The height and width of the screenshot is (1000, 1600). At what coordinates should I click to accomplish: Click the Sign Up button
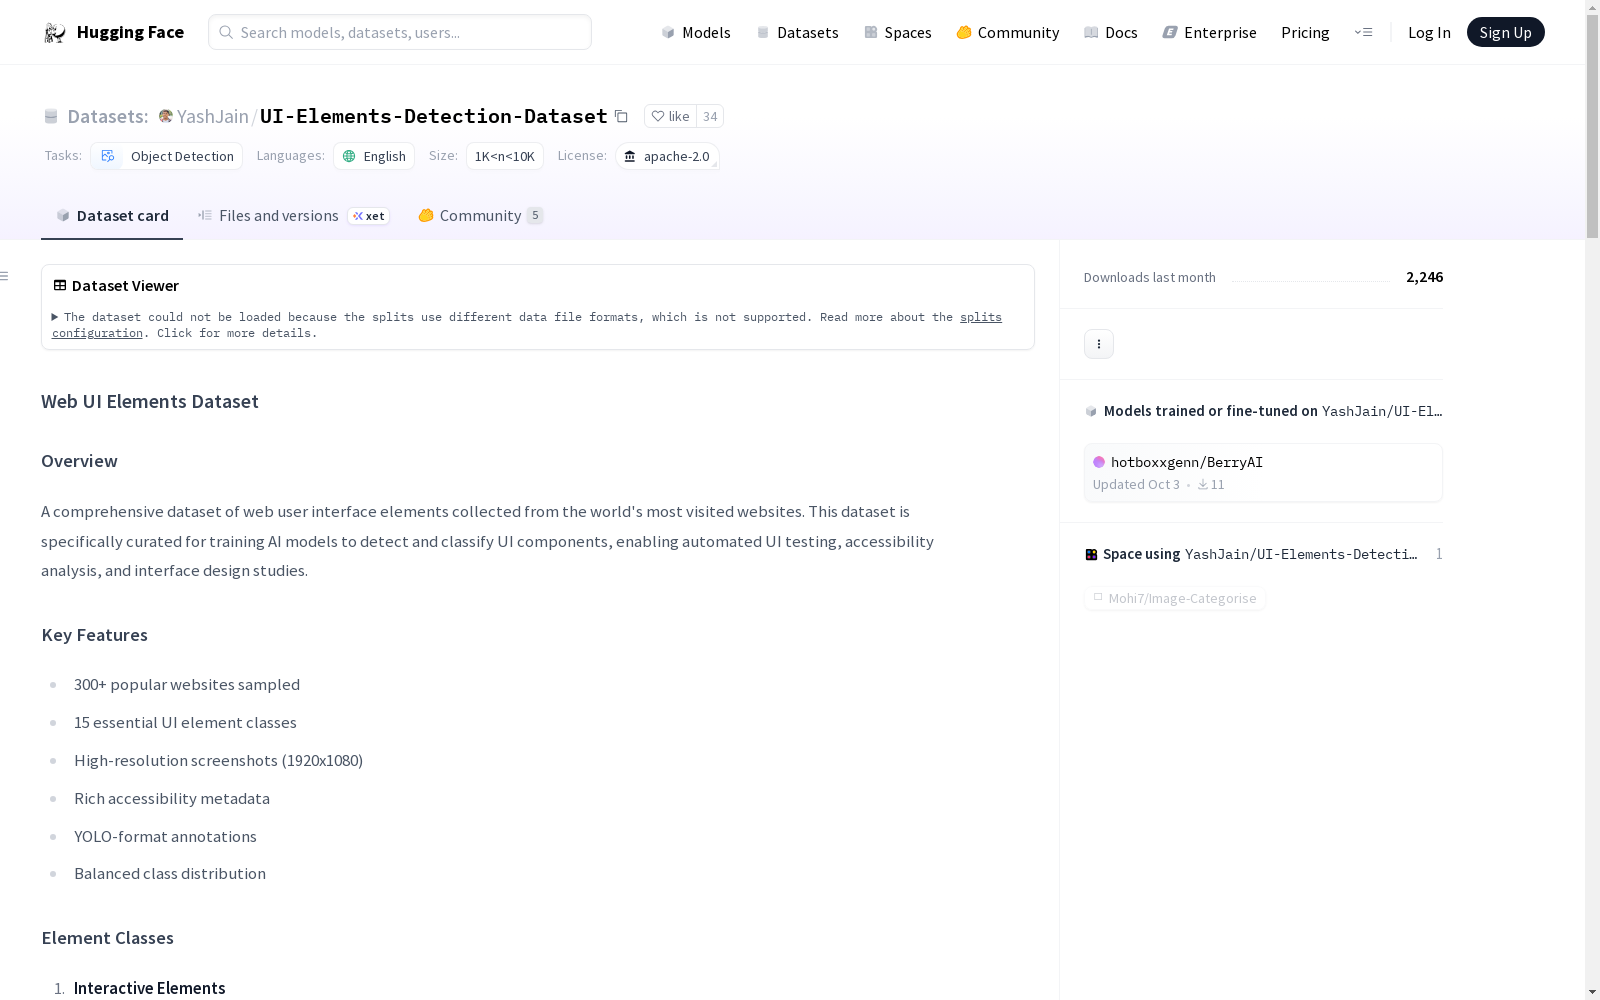point(1506,32)
